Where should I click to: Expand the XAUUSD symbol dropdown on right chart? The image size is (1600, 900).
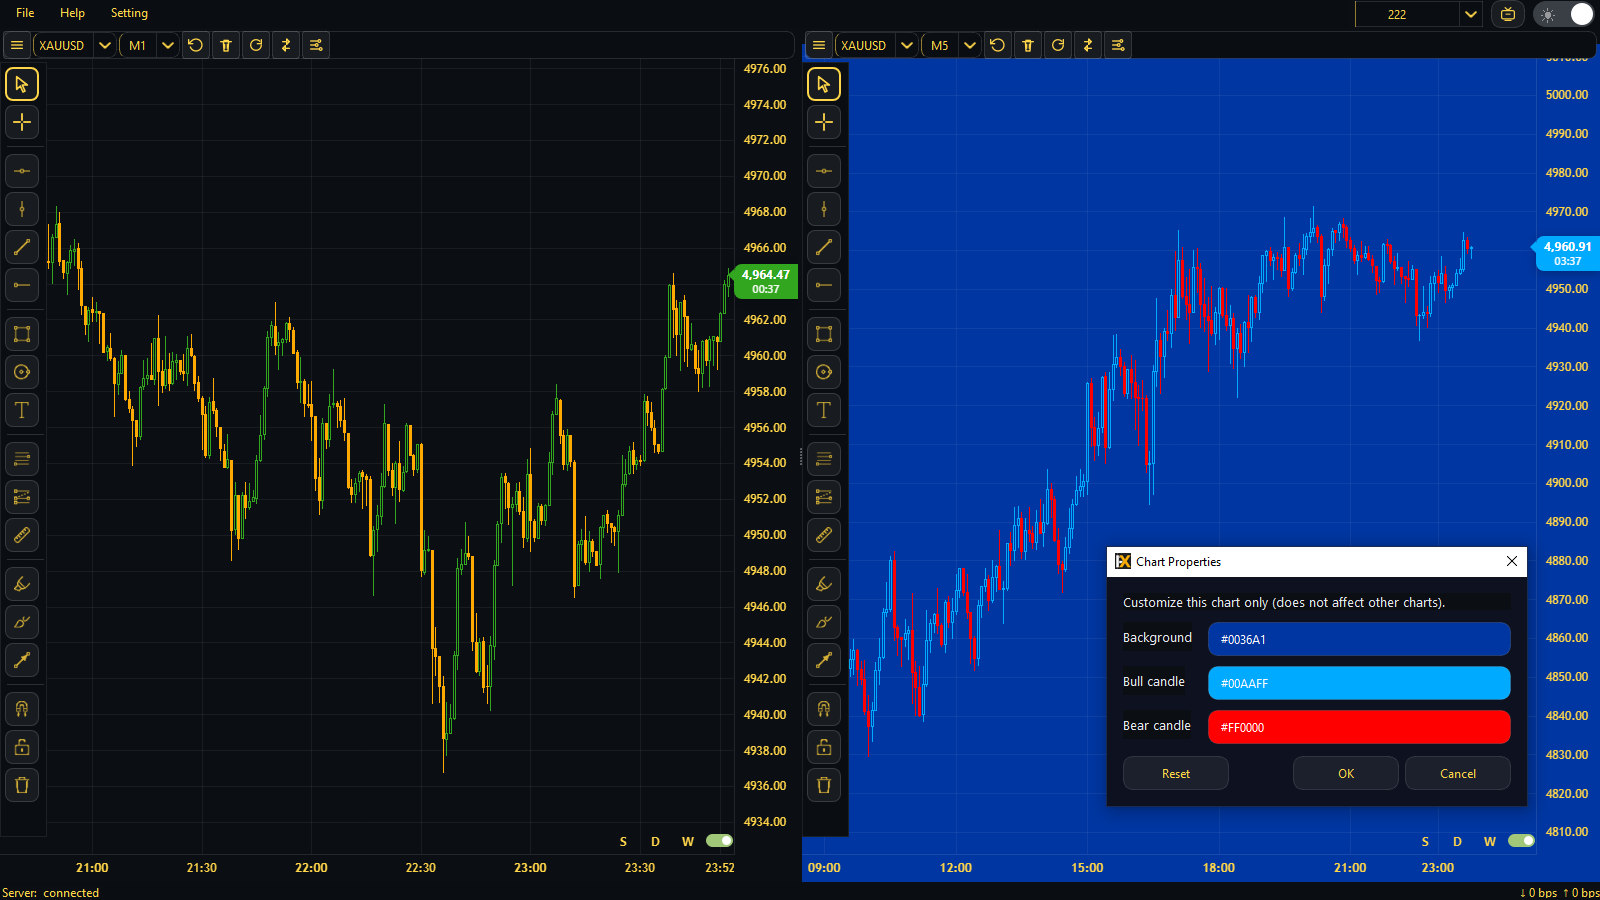tap(907, 45)
